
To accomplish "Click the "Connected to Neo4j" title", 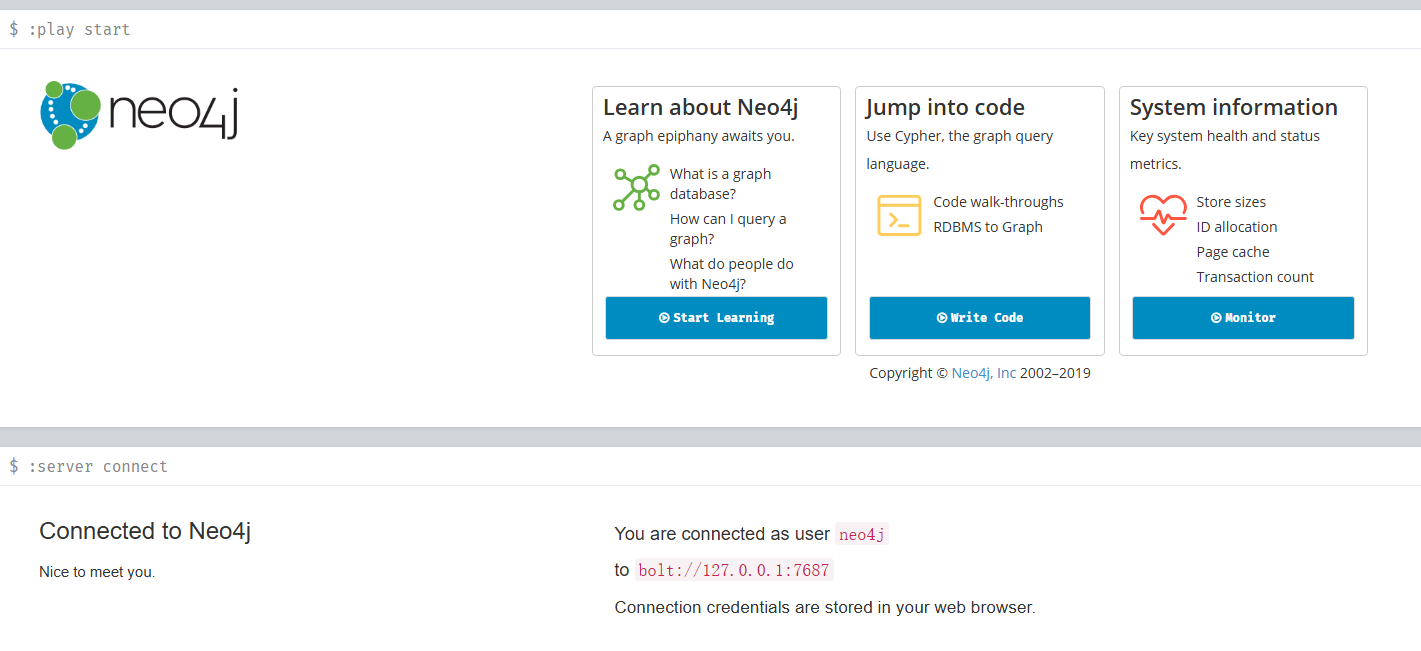I will pyautogui.click(x=145, y=531).
